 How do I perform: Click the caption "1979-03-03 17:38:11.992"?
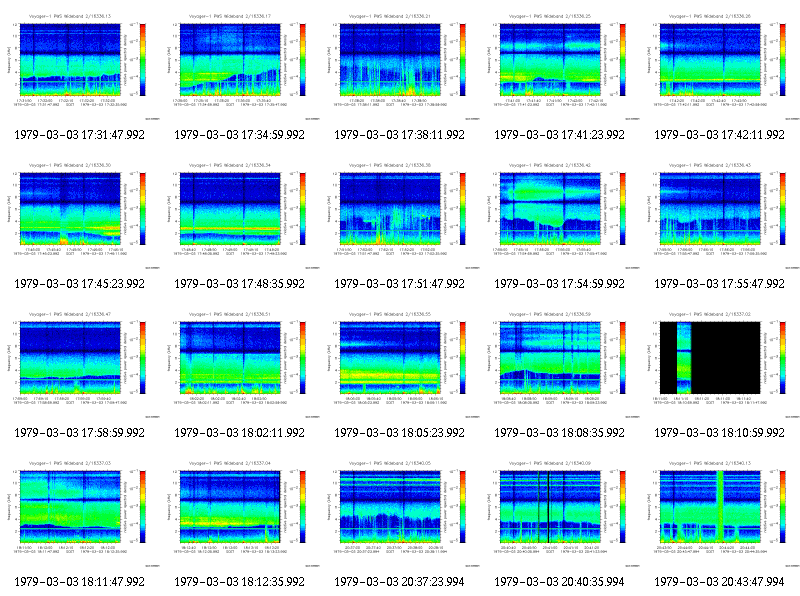[399, 135]
